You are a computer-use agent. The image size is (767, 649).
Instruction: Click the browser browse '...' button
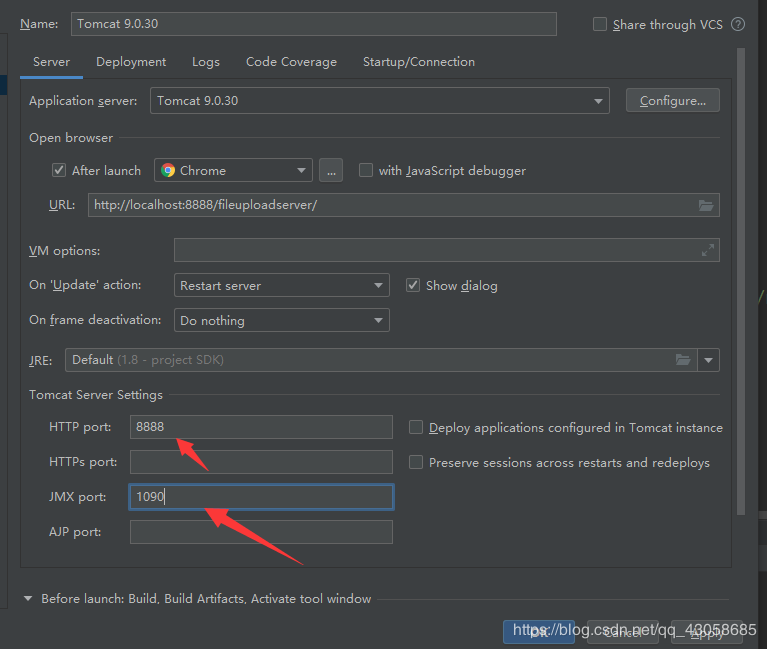coord(331,170)
